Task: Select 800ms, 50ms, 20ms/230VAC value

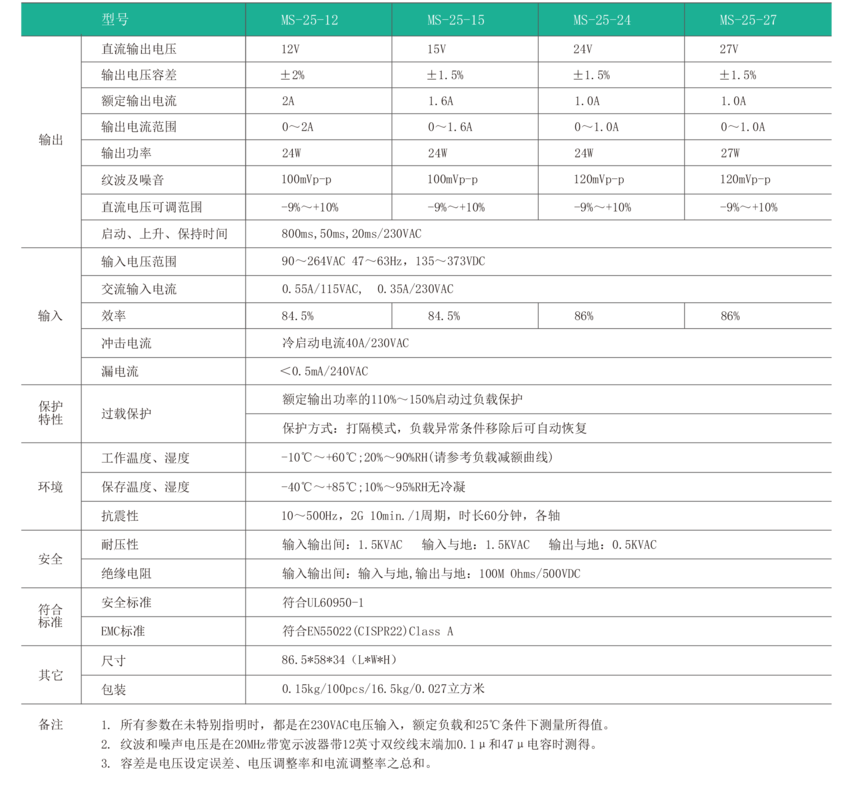Action: point(352,234)
